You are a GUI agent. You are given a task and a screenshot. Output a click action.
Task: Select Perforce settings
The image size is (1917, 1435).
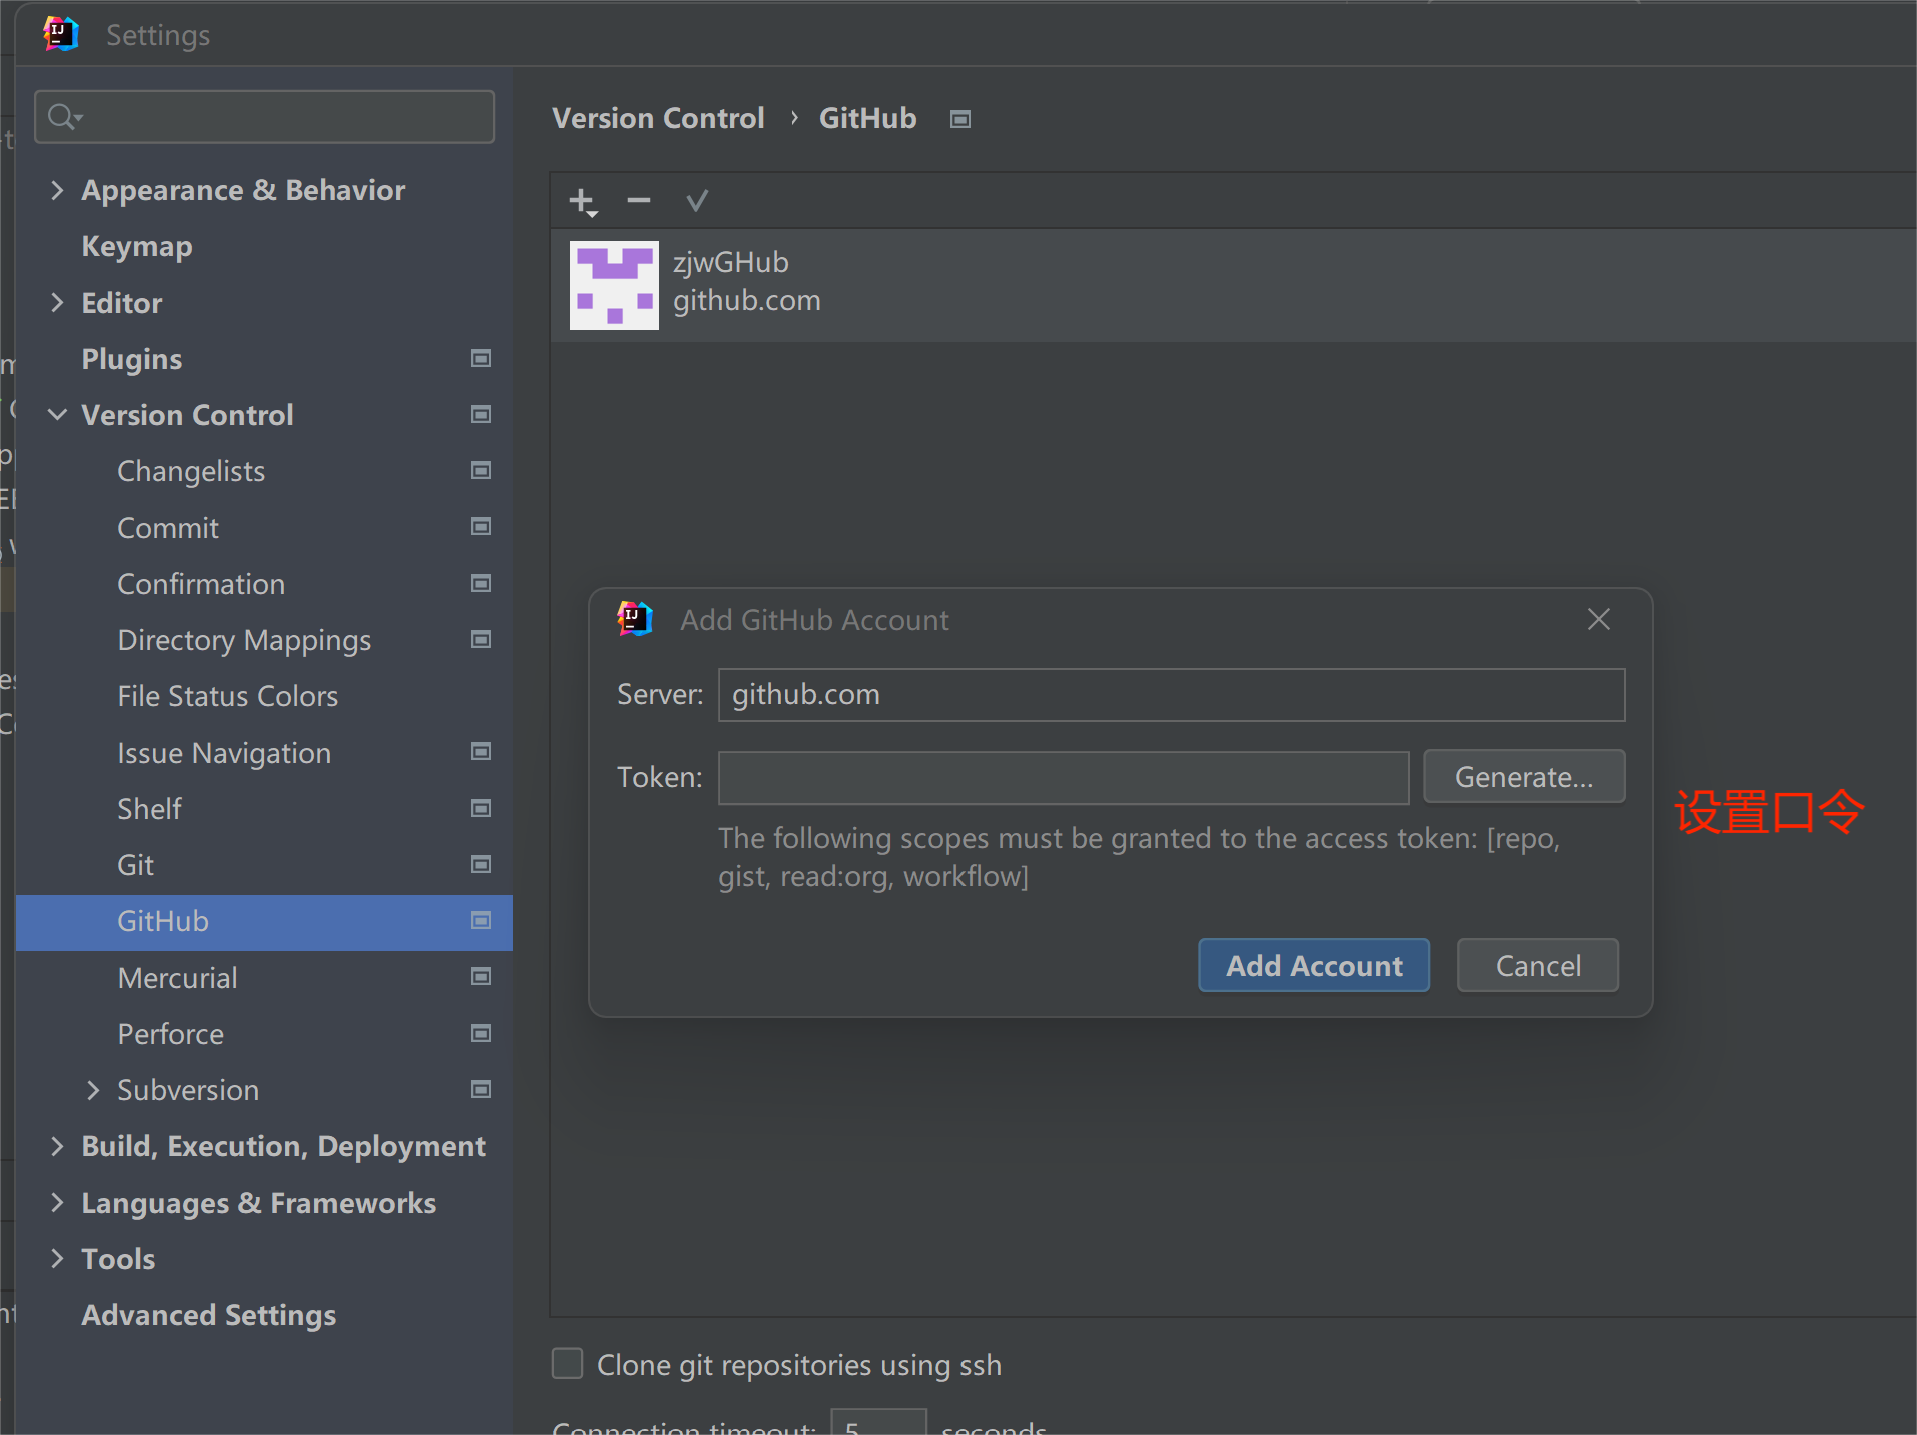pos(170,1033)
